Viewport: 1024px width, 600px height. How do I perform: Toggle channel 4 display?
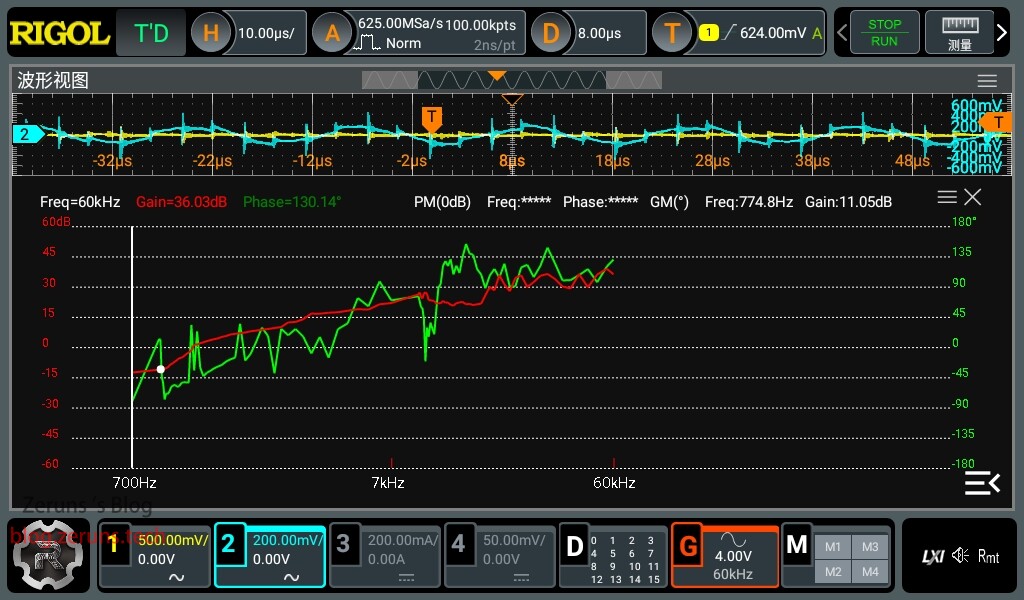458,545
